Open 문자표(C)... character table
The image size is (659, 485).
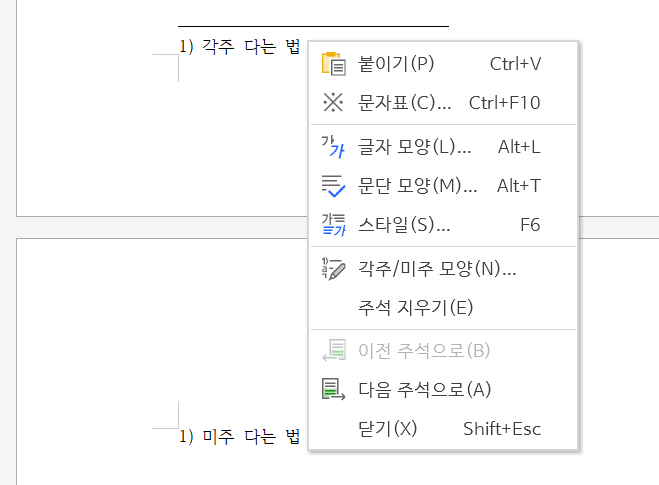[x=443, y=103]
